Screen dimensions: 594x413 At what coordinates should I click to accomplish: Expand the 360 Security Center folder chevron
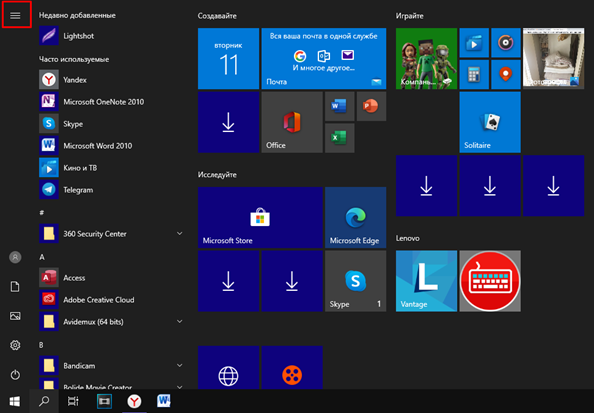180,233
